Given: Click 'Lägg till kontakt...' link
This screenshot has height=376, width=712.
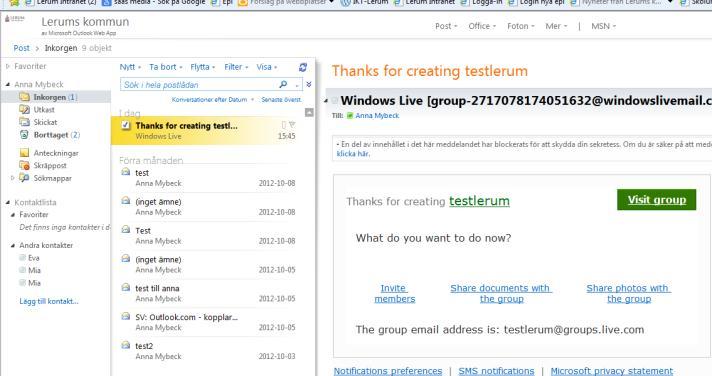Looking at the screenshot, I should [x=49, y=301].
